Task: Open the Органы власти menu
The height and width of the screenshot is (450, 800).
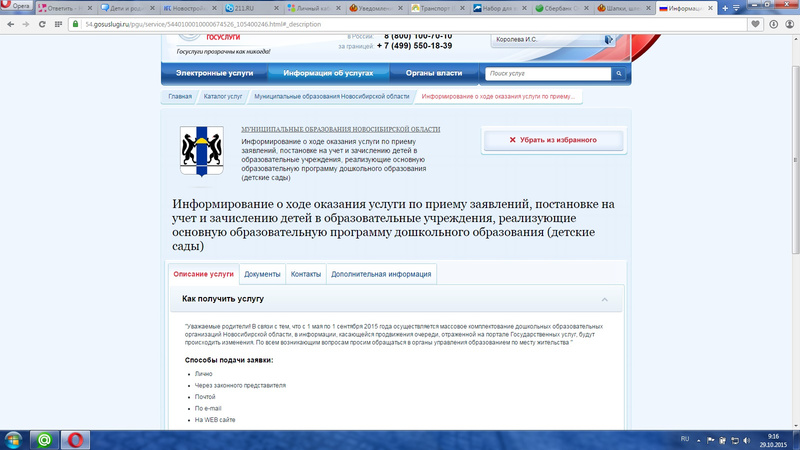Action: [x=434, y=73]
